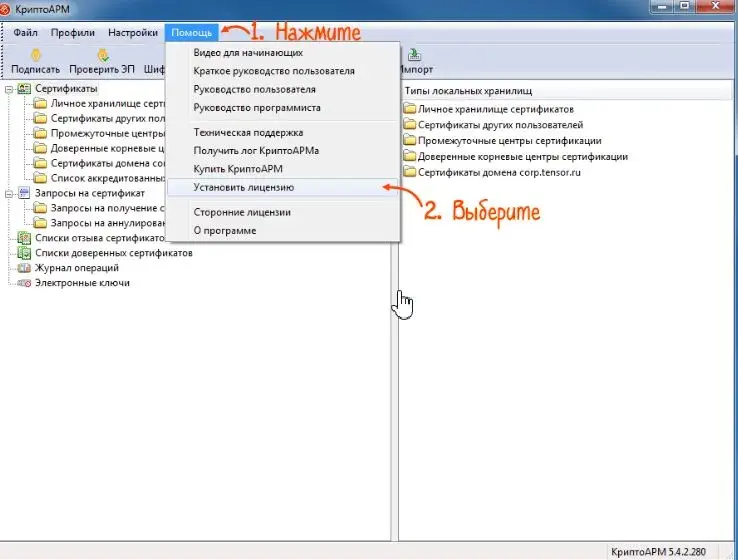Click the Помощь menu

(192, 32)
